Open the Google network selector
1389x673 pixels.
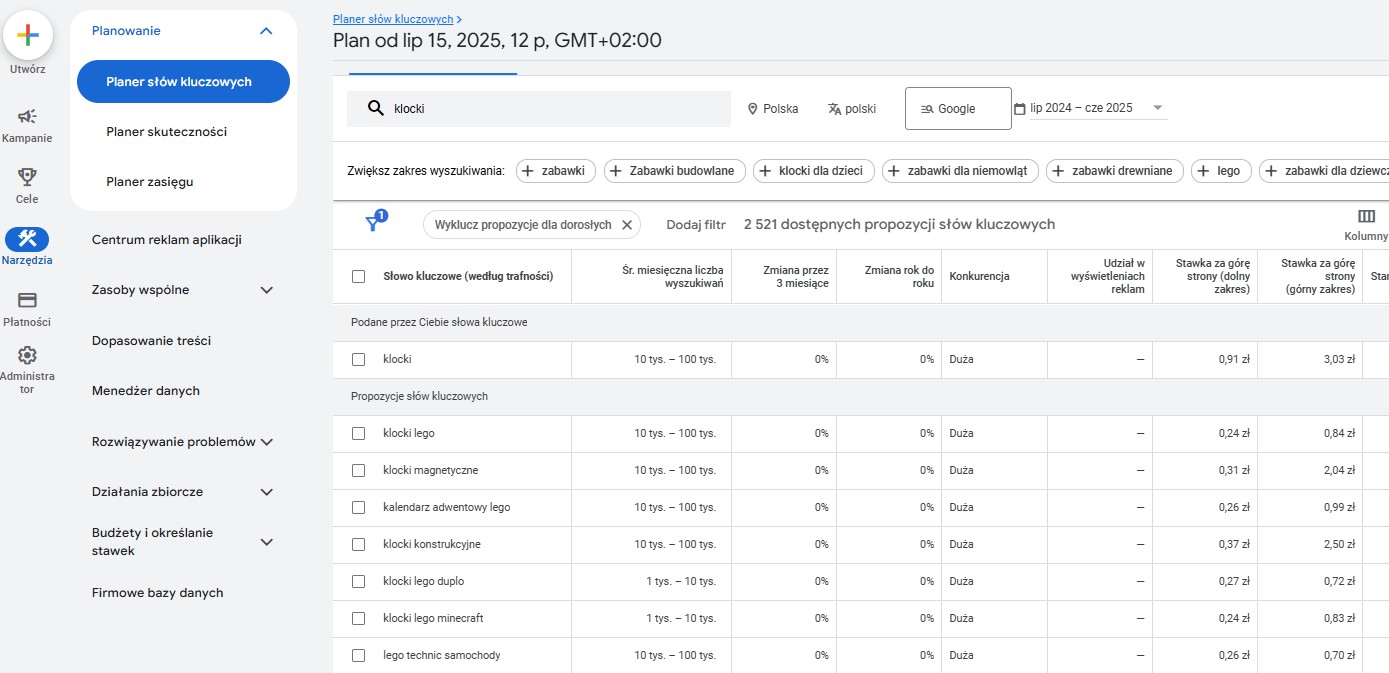pyautogui.click(x=958, y=108)
